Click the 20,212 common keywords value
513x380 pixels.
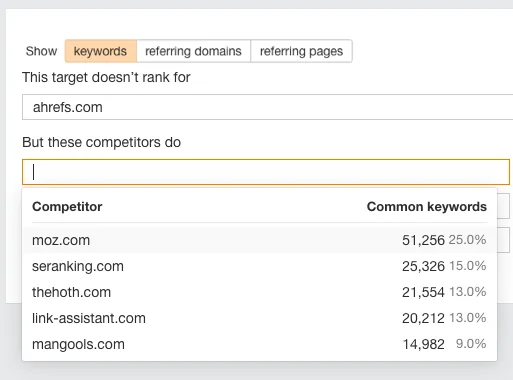pyautogui.click(x=423, y=318)
